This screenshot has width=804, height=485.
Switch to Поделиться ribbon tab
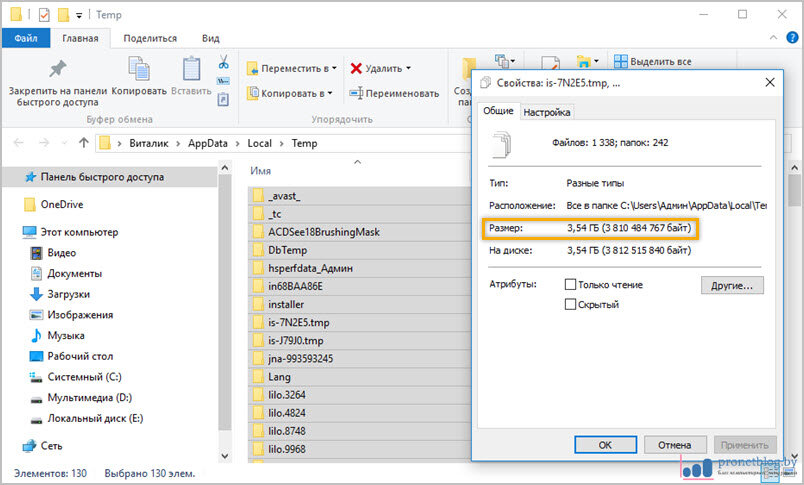[x=150, y=38]
